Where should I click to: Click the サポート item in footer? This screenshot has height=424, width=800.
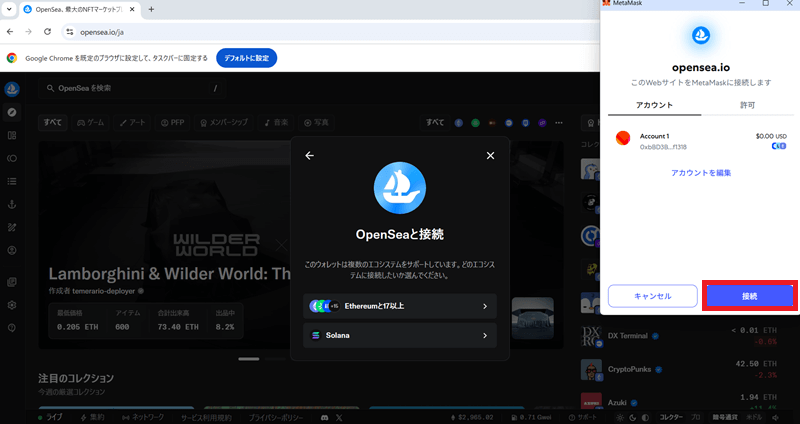[582, 417]
